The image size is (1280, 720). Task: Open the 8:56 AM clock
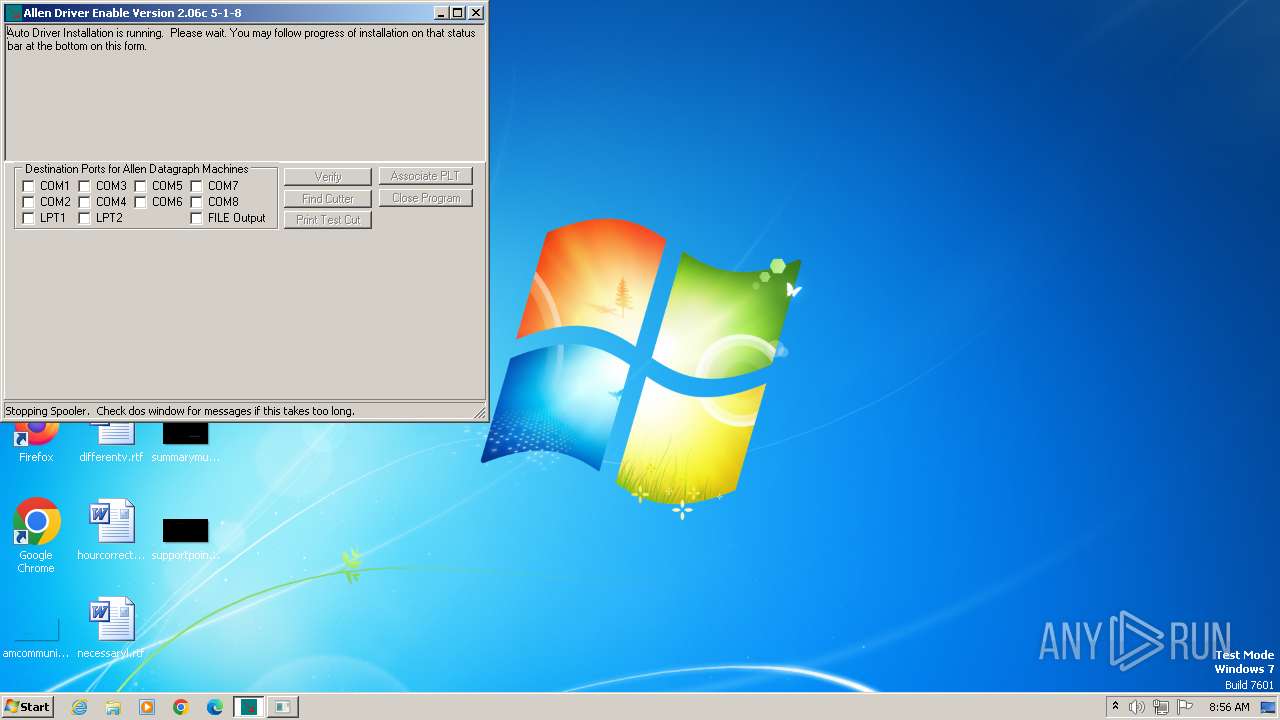pos(1229,707)
